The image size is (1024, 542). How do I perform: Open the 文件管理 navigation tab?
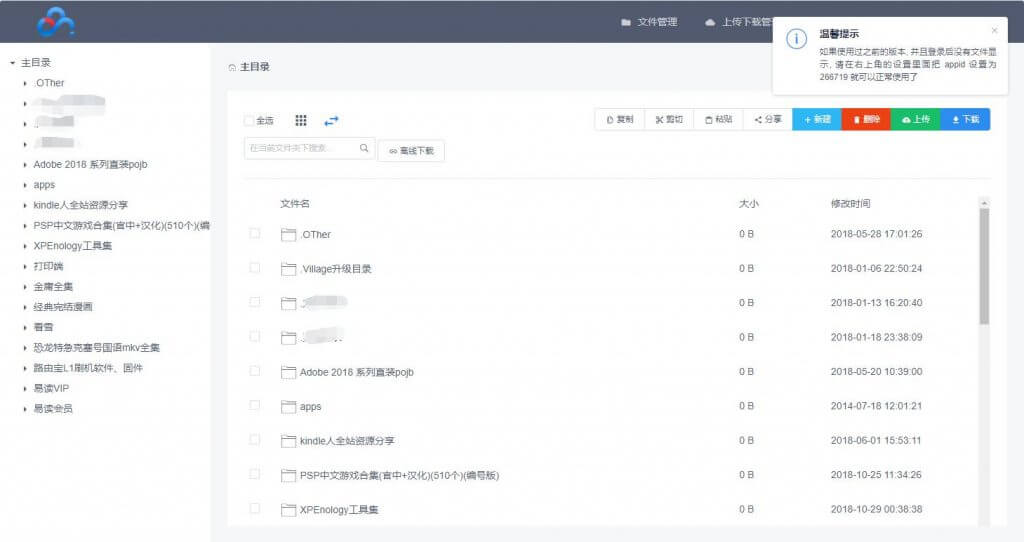pyautogui.click(x=649, y=22)
